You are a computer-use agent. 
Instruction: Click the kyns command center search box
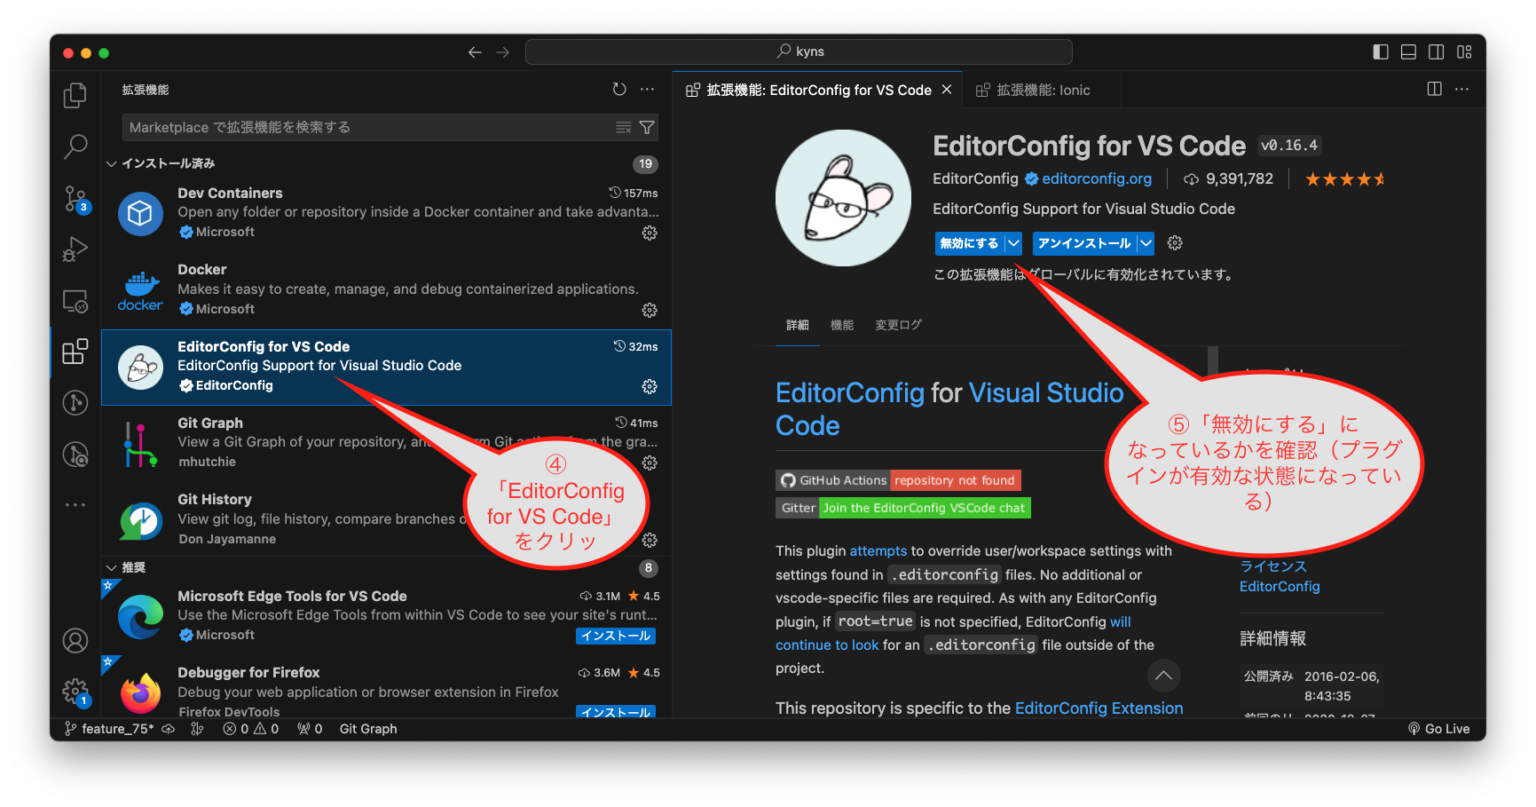[798, 52]
